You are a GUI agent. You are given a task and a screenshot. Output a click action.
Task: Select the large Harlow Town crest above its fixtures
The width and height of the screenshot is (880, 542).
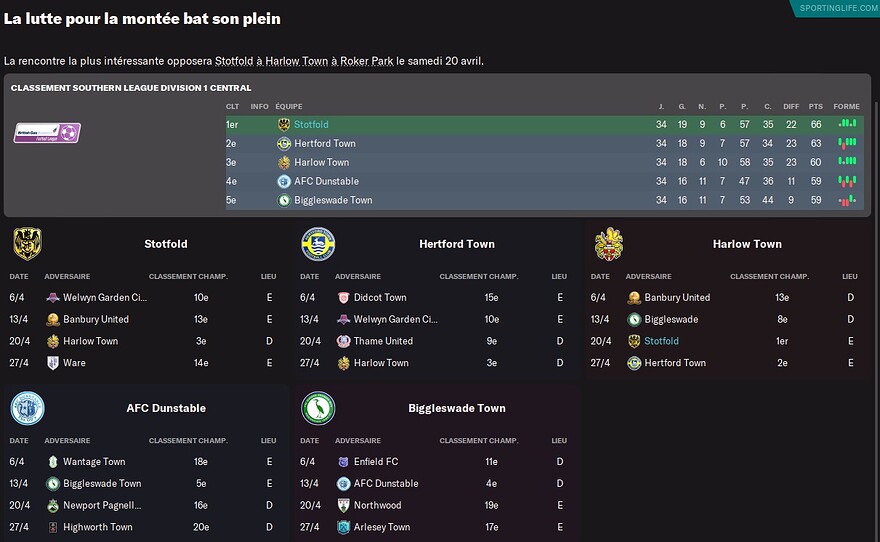point(609,244)
